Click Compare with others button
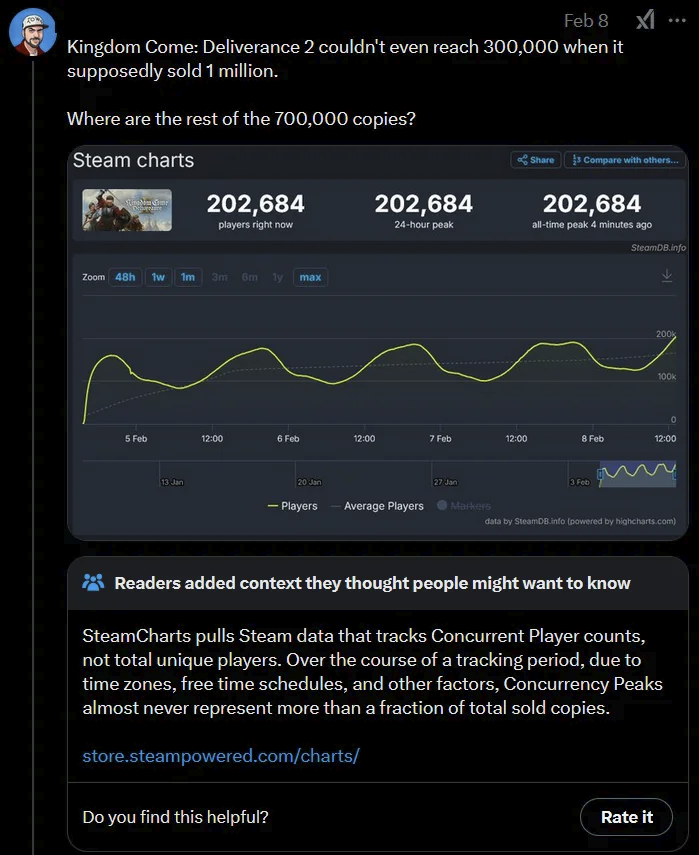 625,160
